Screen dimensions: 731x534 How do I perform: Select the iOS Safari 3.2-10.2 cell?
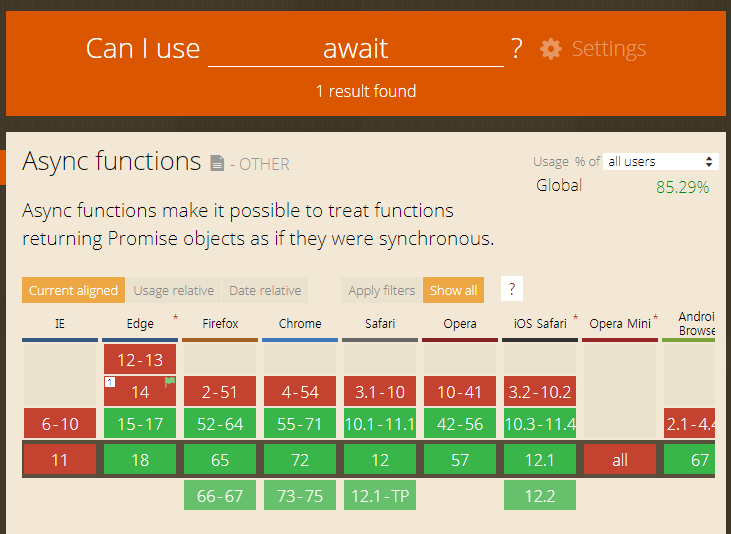pyautogui.click(x=540, y=391)
